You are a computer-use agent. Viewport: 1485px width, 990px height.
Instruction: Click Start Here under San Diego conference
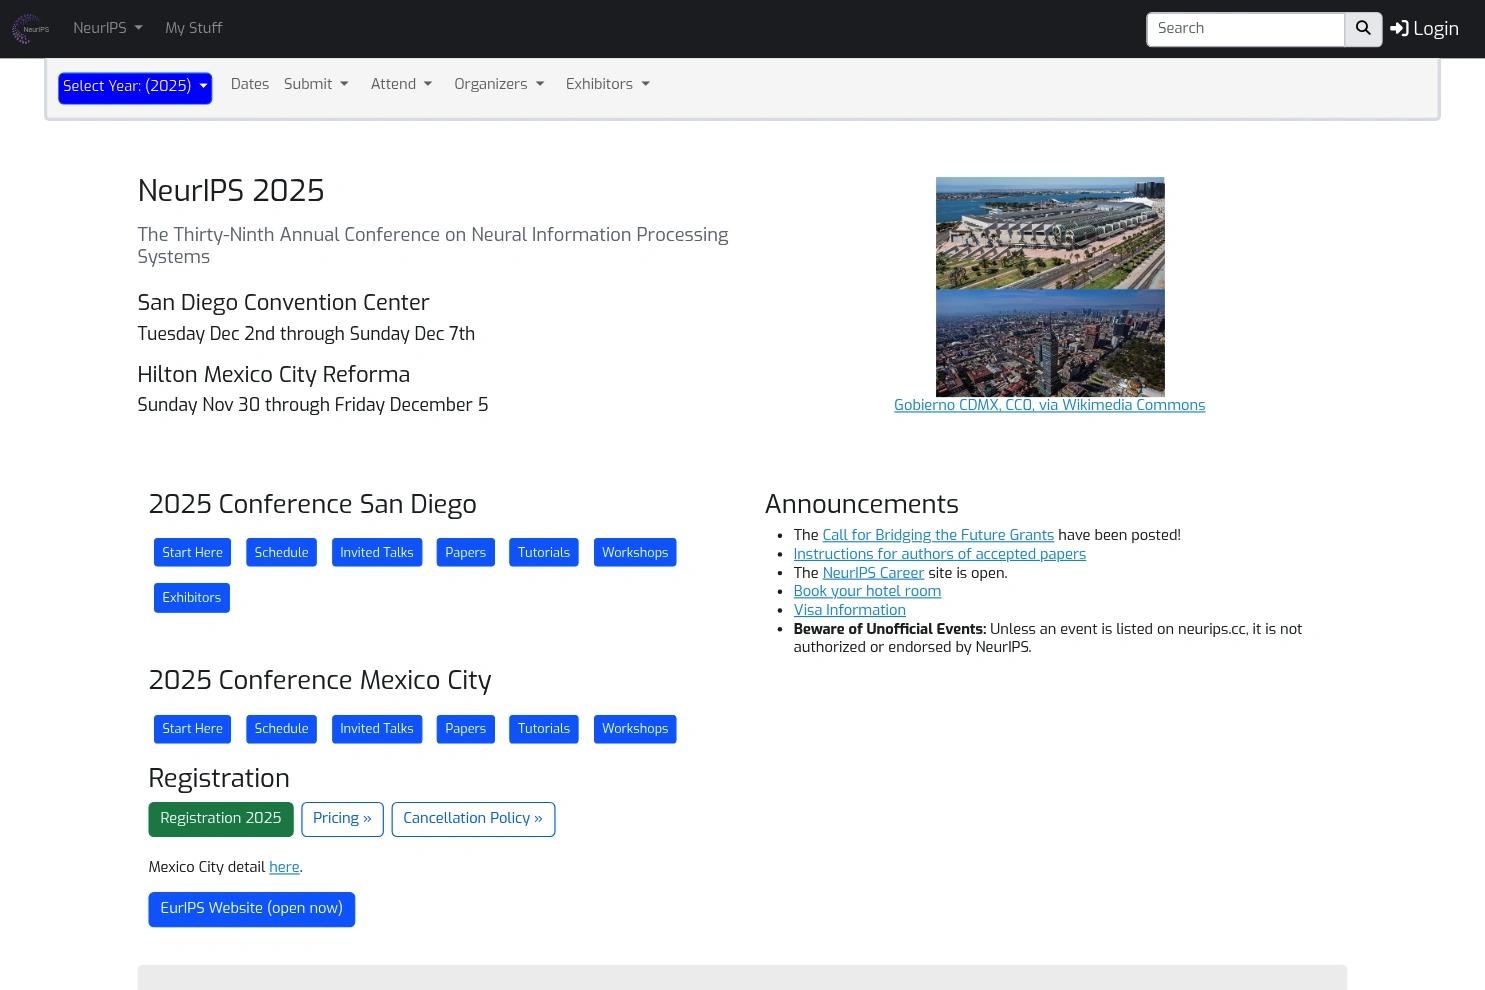(x=192, y=553)
